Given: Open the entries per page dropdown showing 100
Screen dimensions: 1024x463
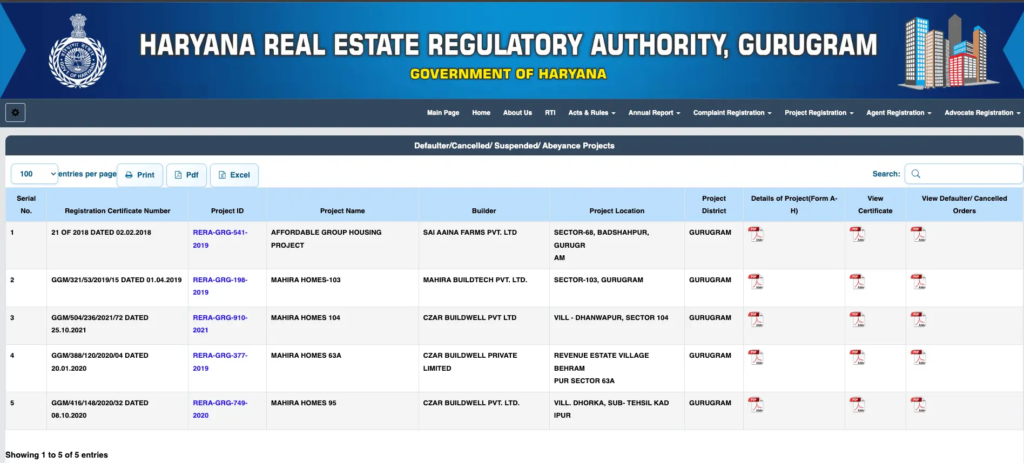Looking at the screenshot, I should [x=34, y=174].
